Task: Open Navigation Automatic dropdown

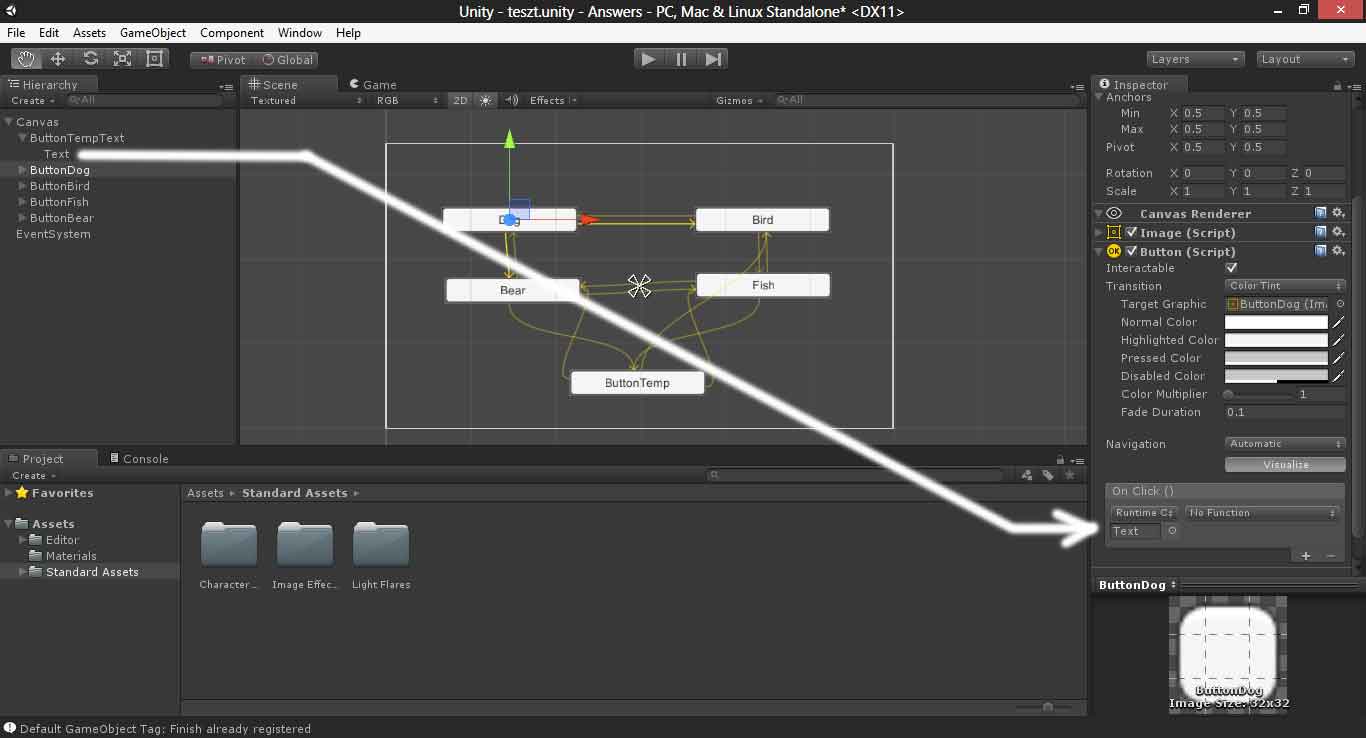Action: [x=1285, y=444]
